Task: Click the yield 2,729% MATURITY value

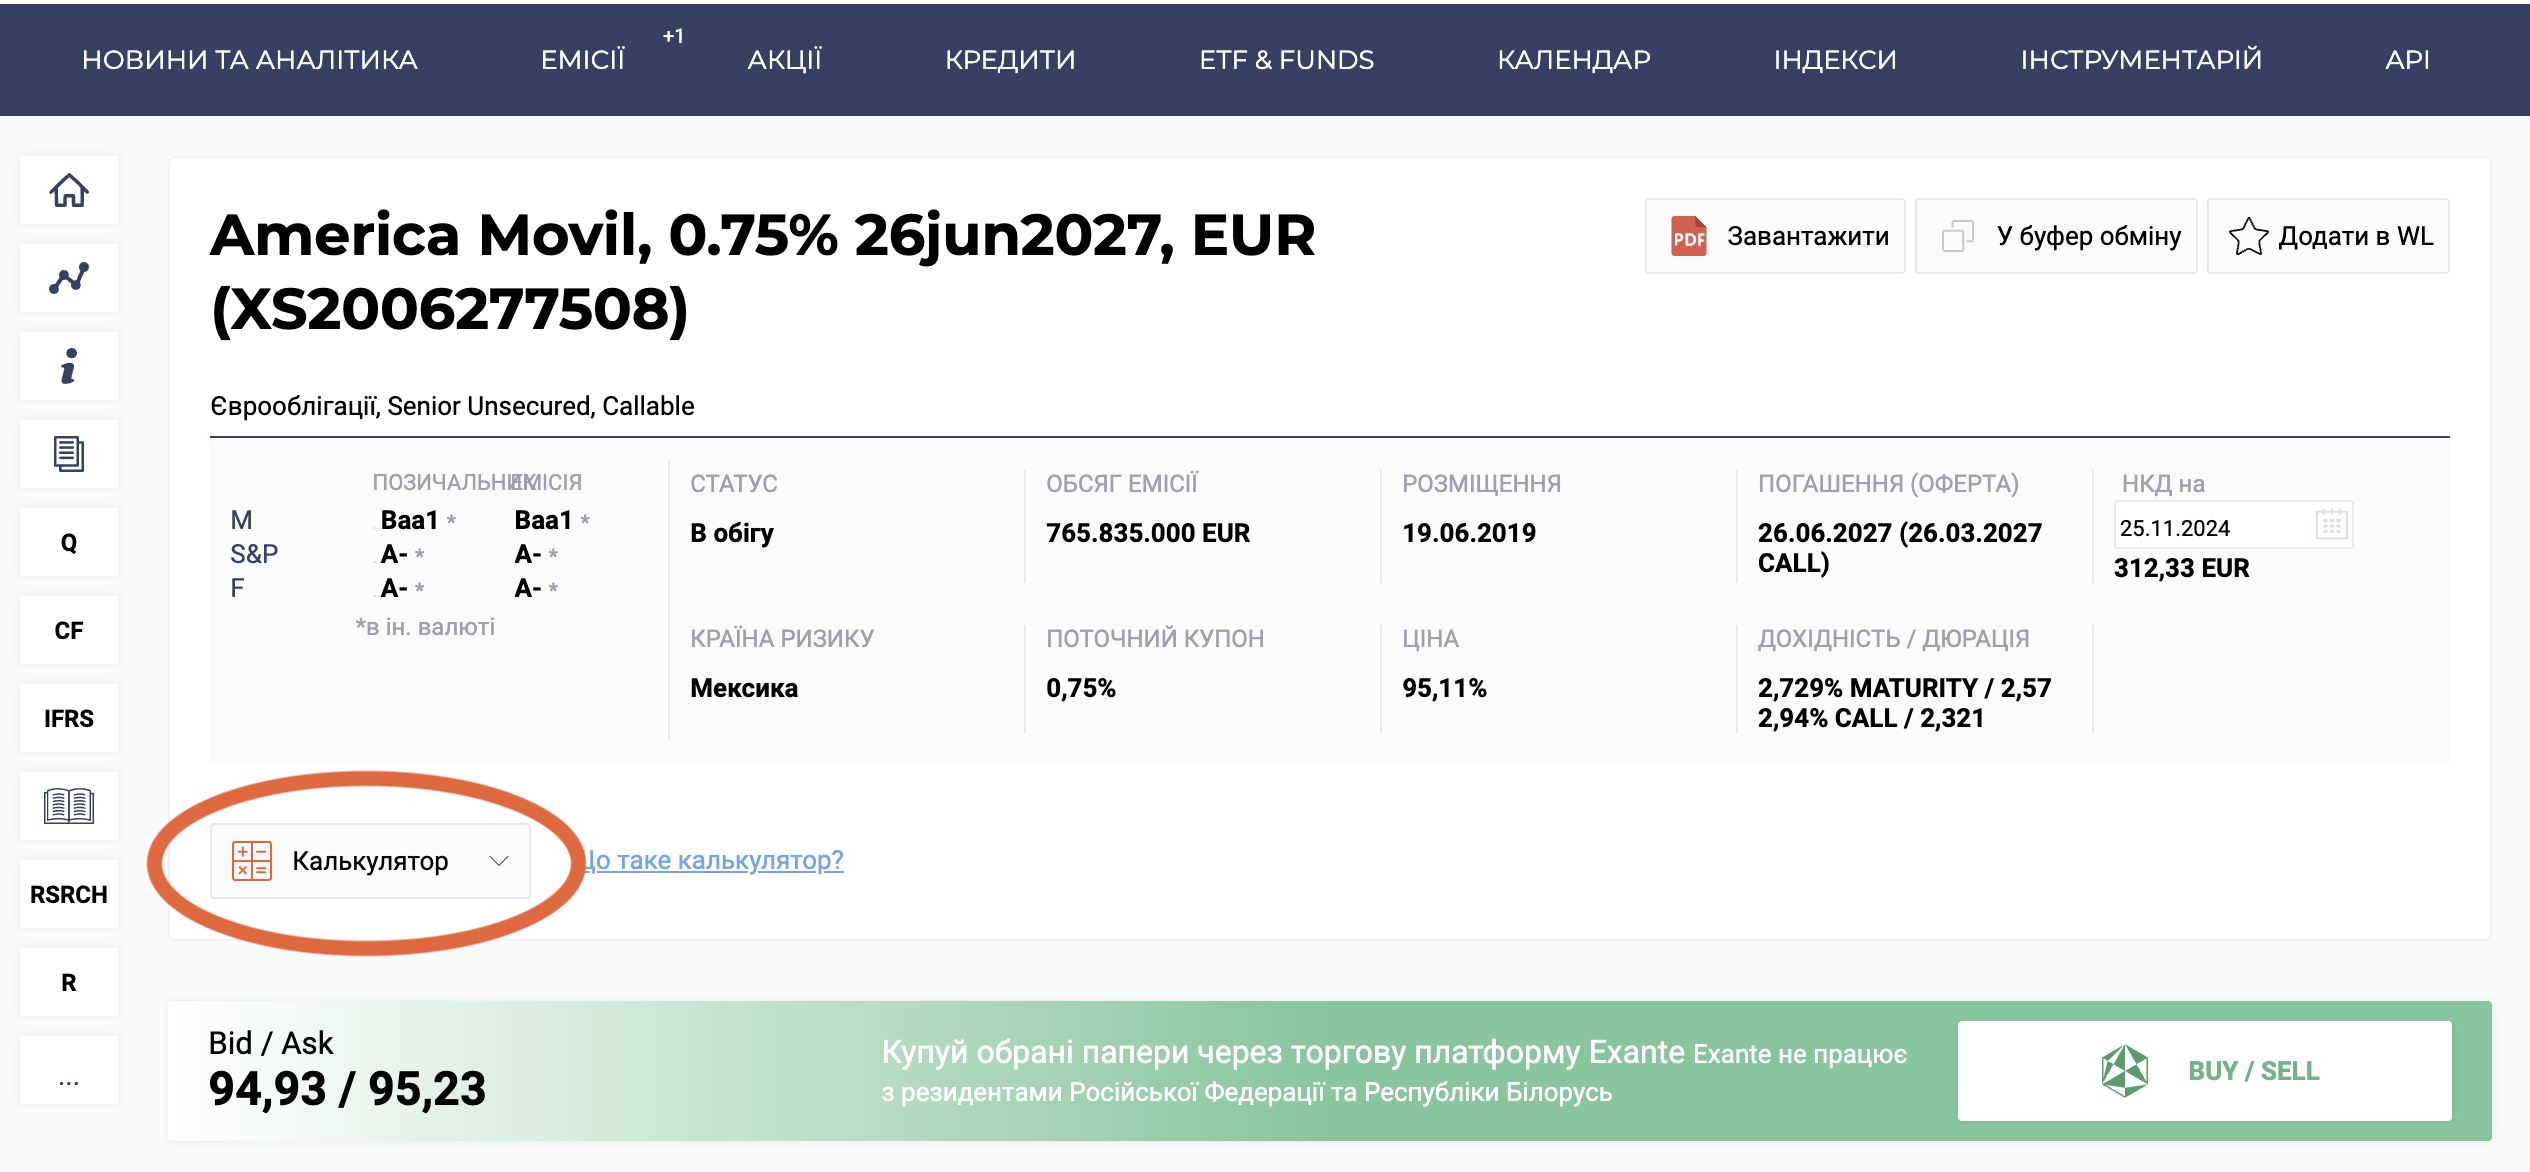Action: tap(1868, 688)
